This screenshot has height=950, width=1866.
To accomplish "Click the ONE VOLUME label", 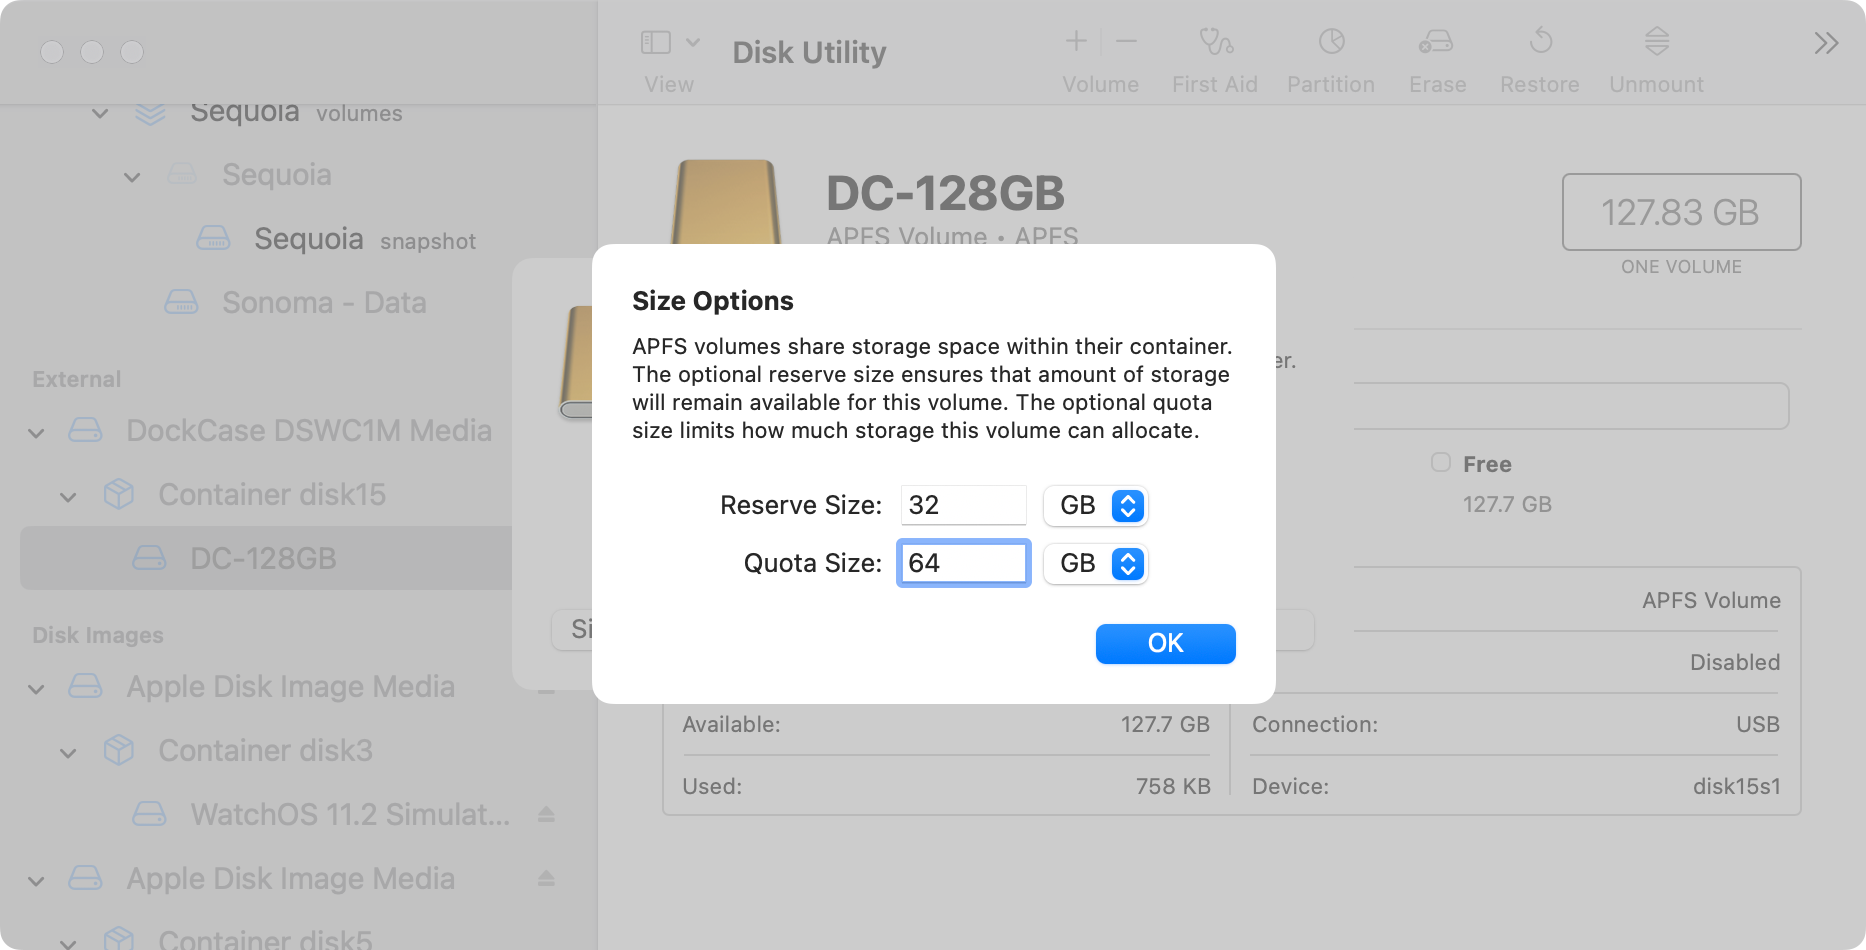I will coord(1681,267).
